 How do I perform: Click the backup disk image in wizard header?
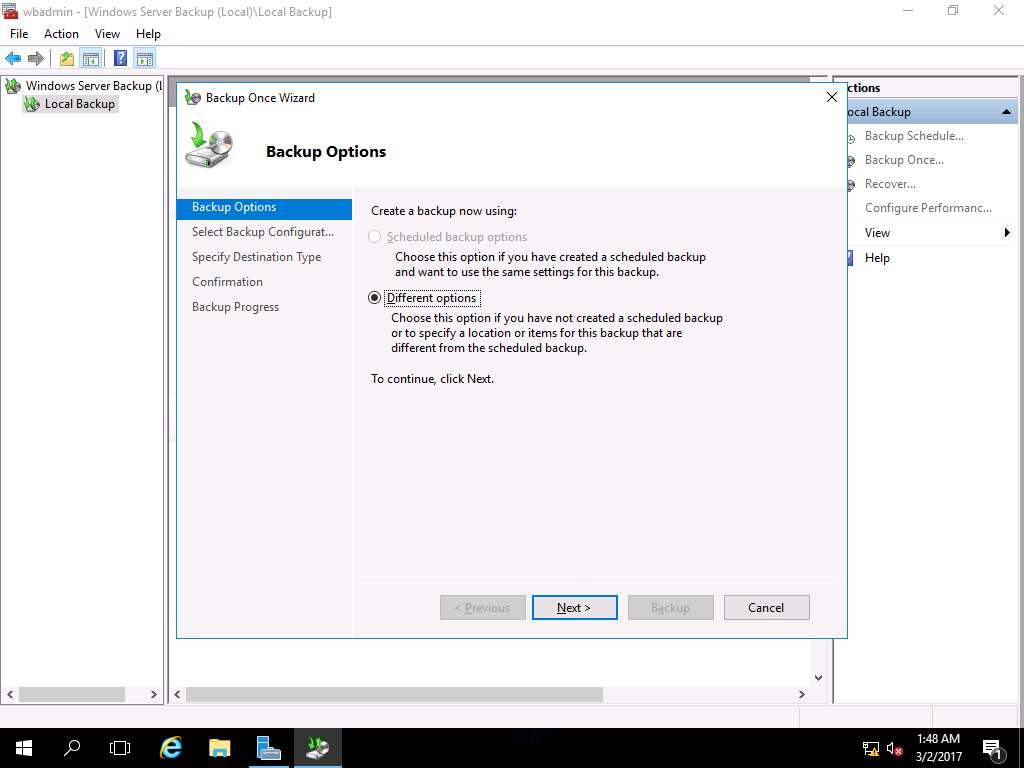point(210,144)
